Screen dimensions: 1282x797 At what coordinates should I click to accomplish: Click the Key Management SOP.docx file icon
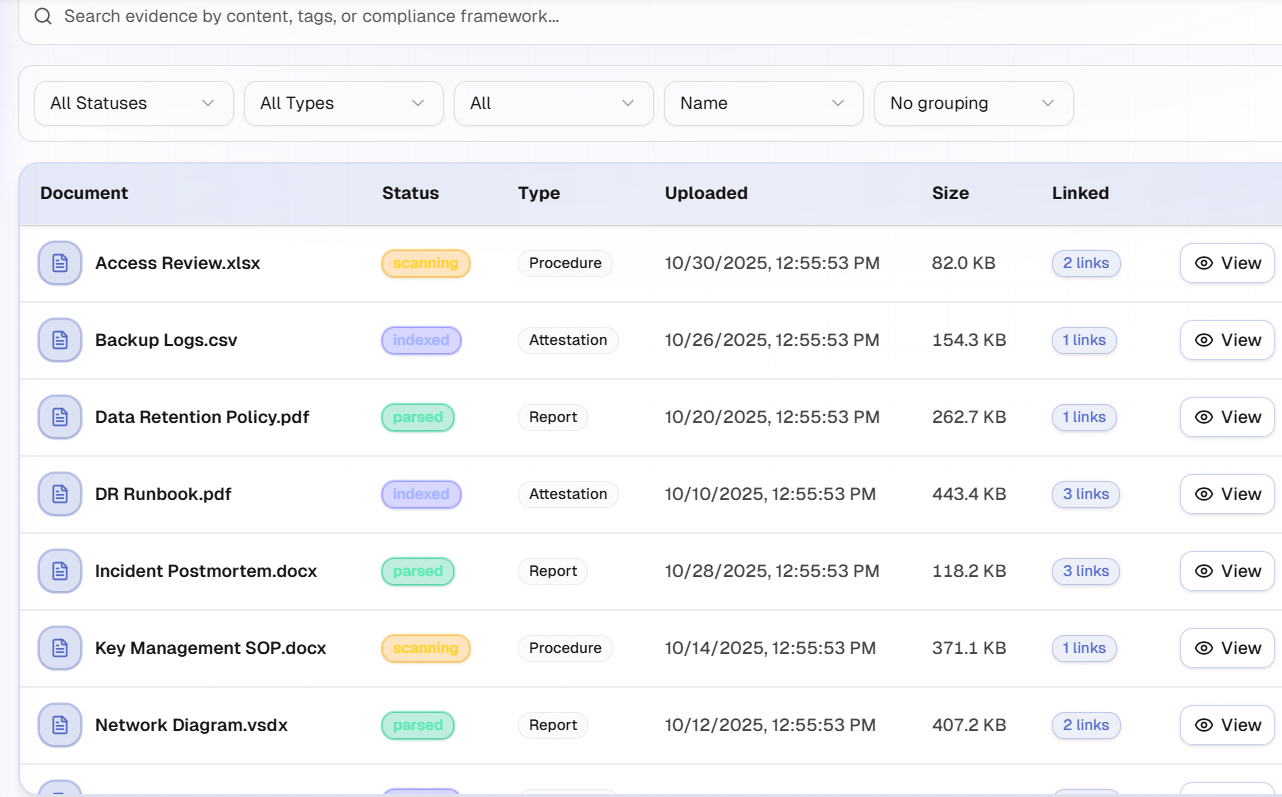pyautogui.click(x=59, y=648)
